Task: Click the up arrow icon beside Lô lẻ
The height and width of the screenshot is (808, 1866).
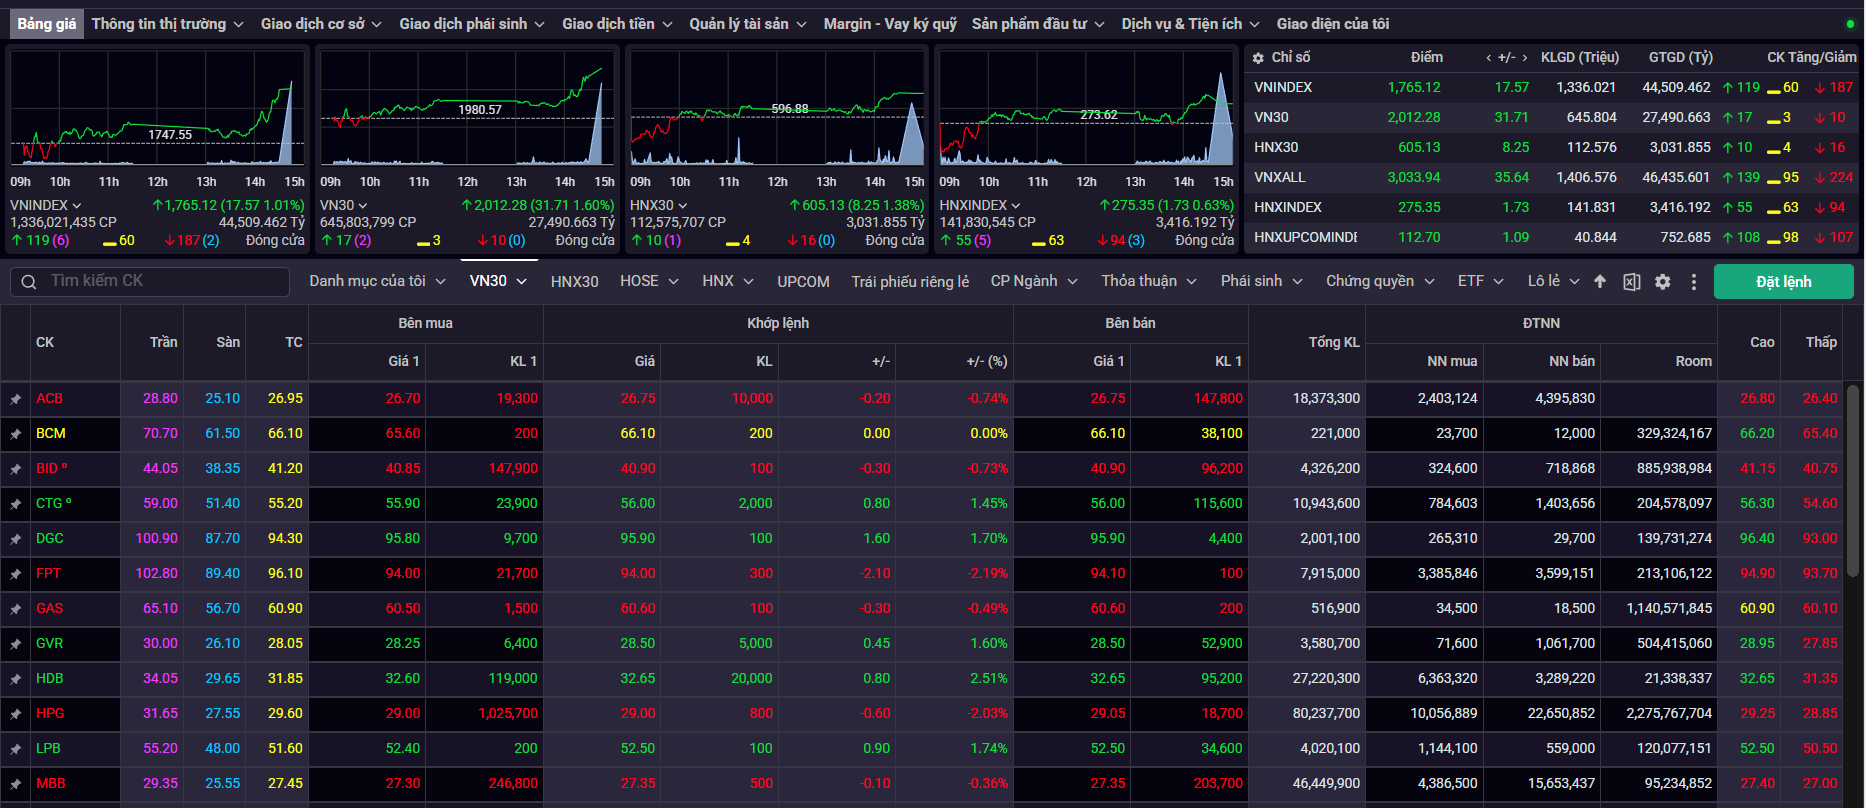Action: (1600, 282)
